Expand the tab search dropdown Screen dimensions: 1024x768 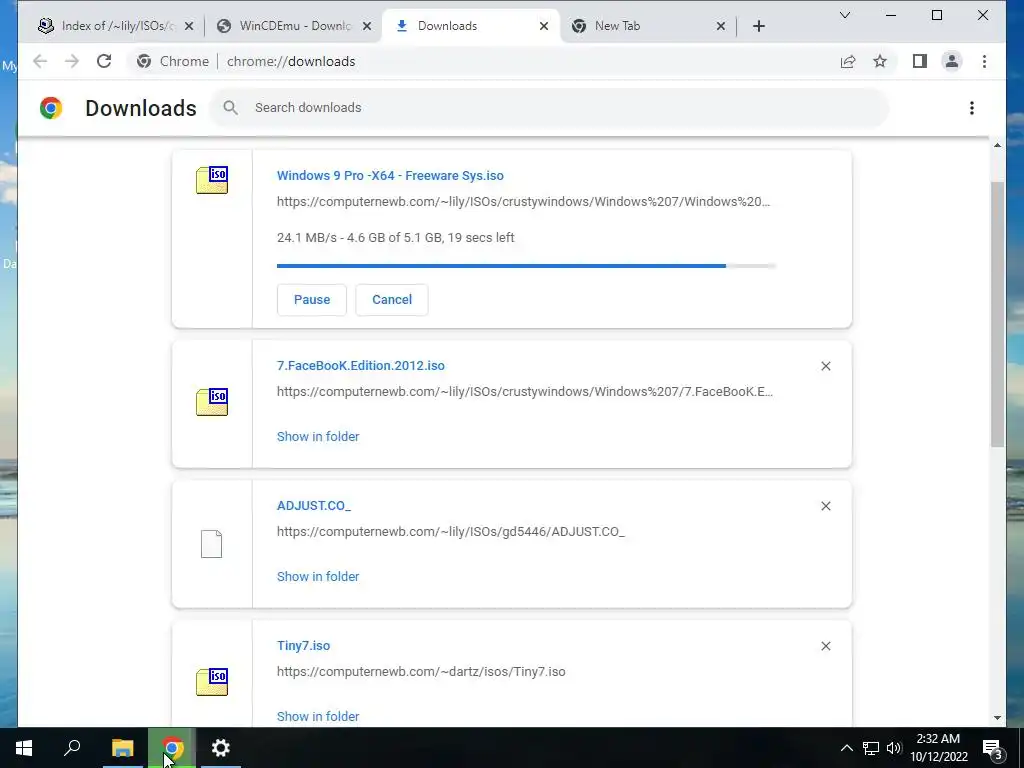[844, 15]
